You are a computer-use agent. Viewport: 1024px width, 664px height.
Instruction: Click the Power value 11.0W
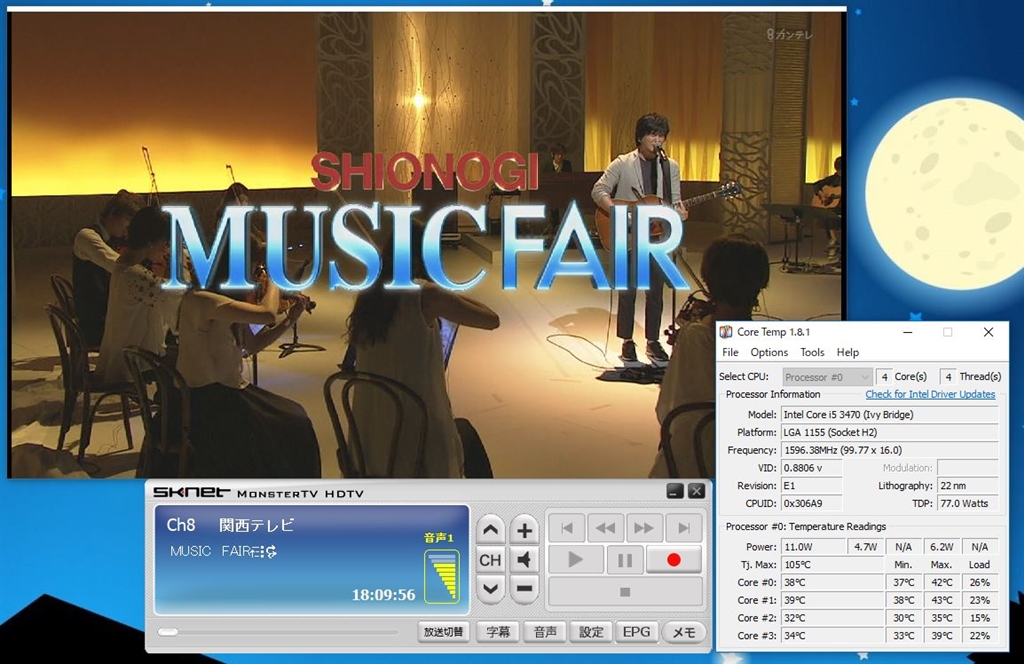coord(812,546)
